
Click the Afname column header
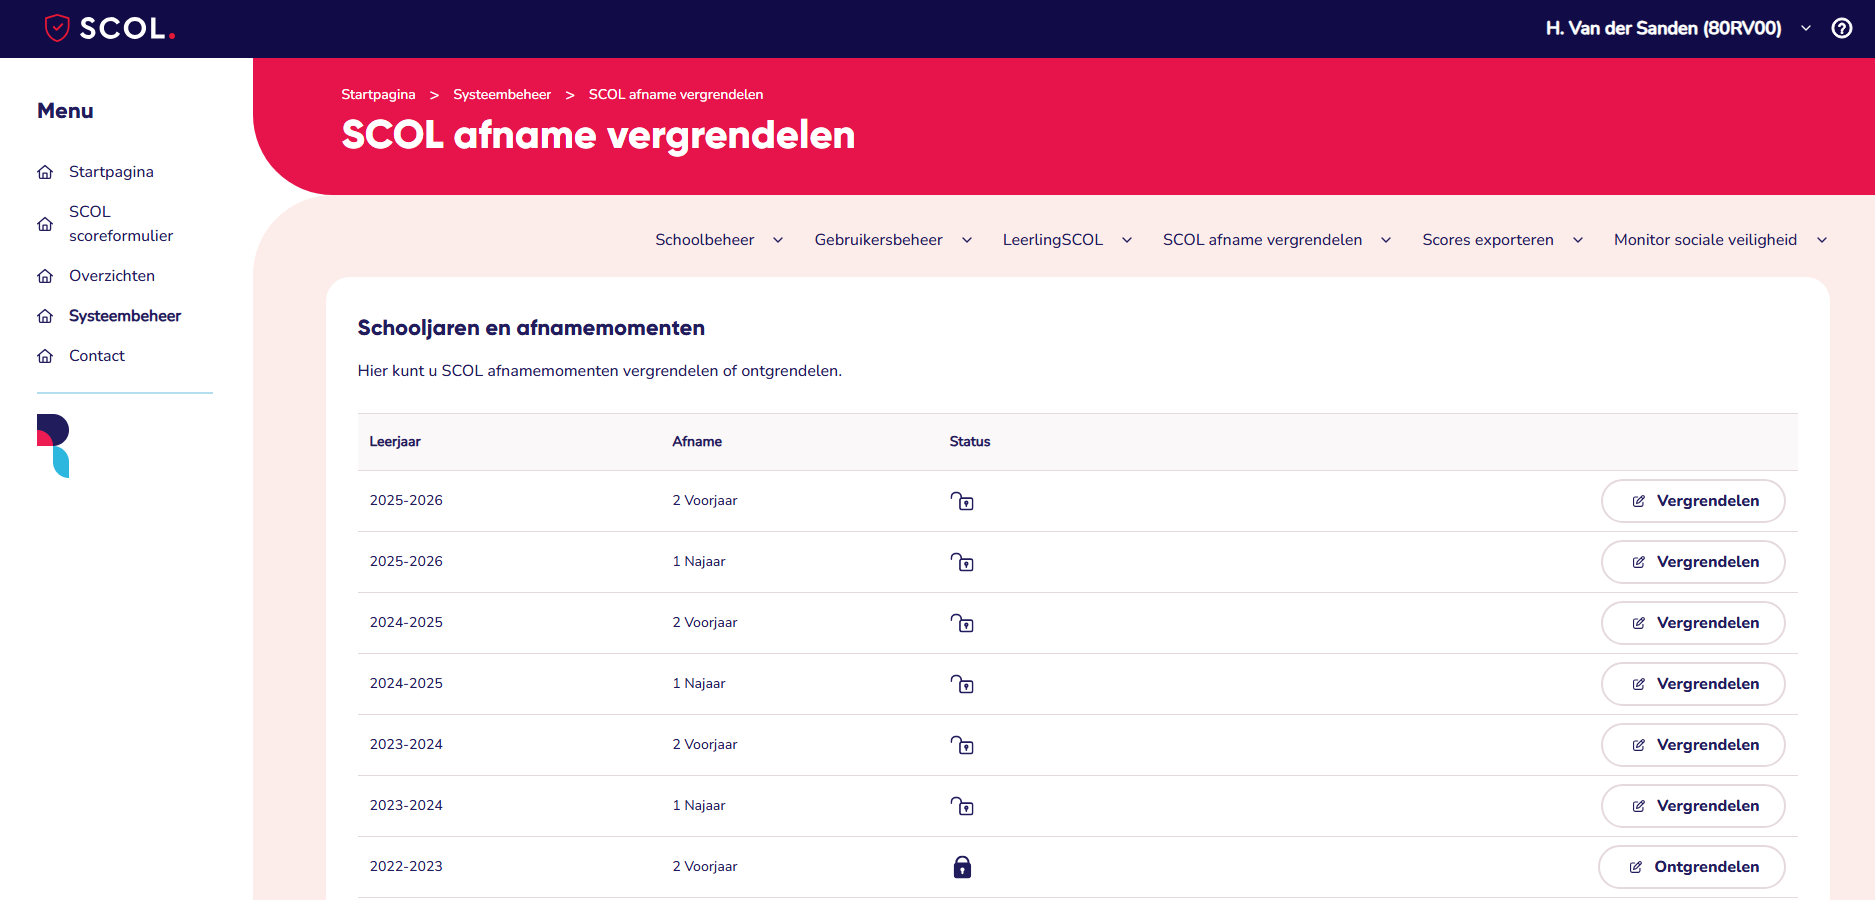point(697,441)
